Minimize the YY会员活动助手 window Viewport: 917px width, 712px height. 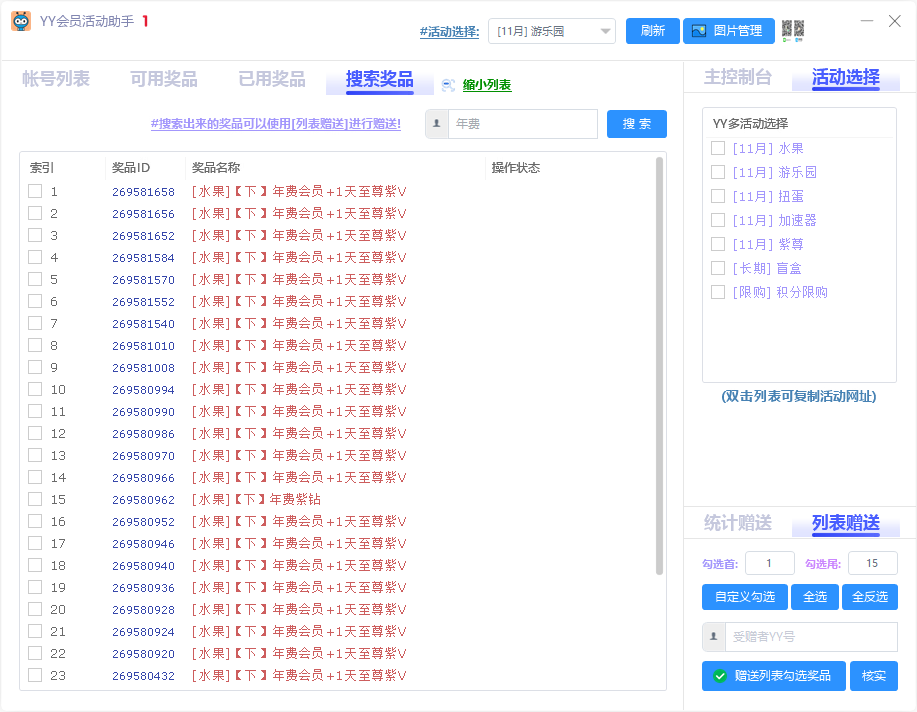coord(867,21)
